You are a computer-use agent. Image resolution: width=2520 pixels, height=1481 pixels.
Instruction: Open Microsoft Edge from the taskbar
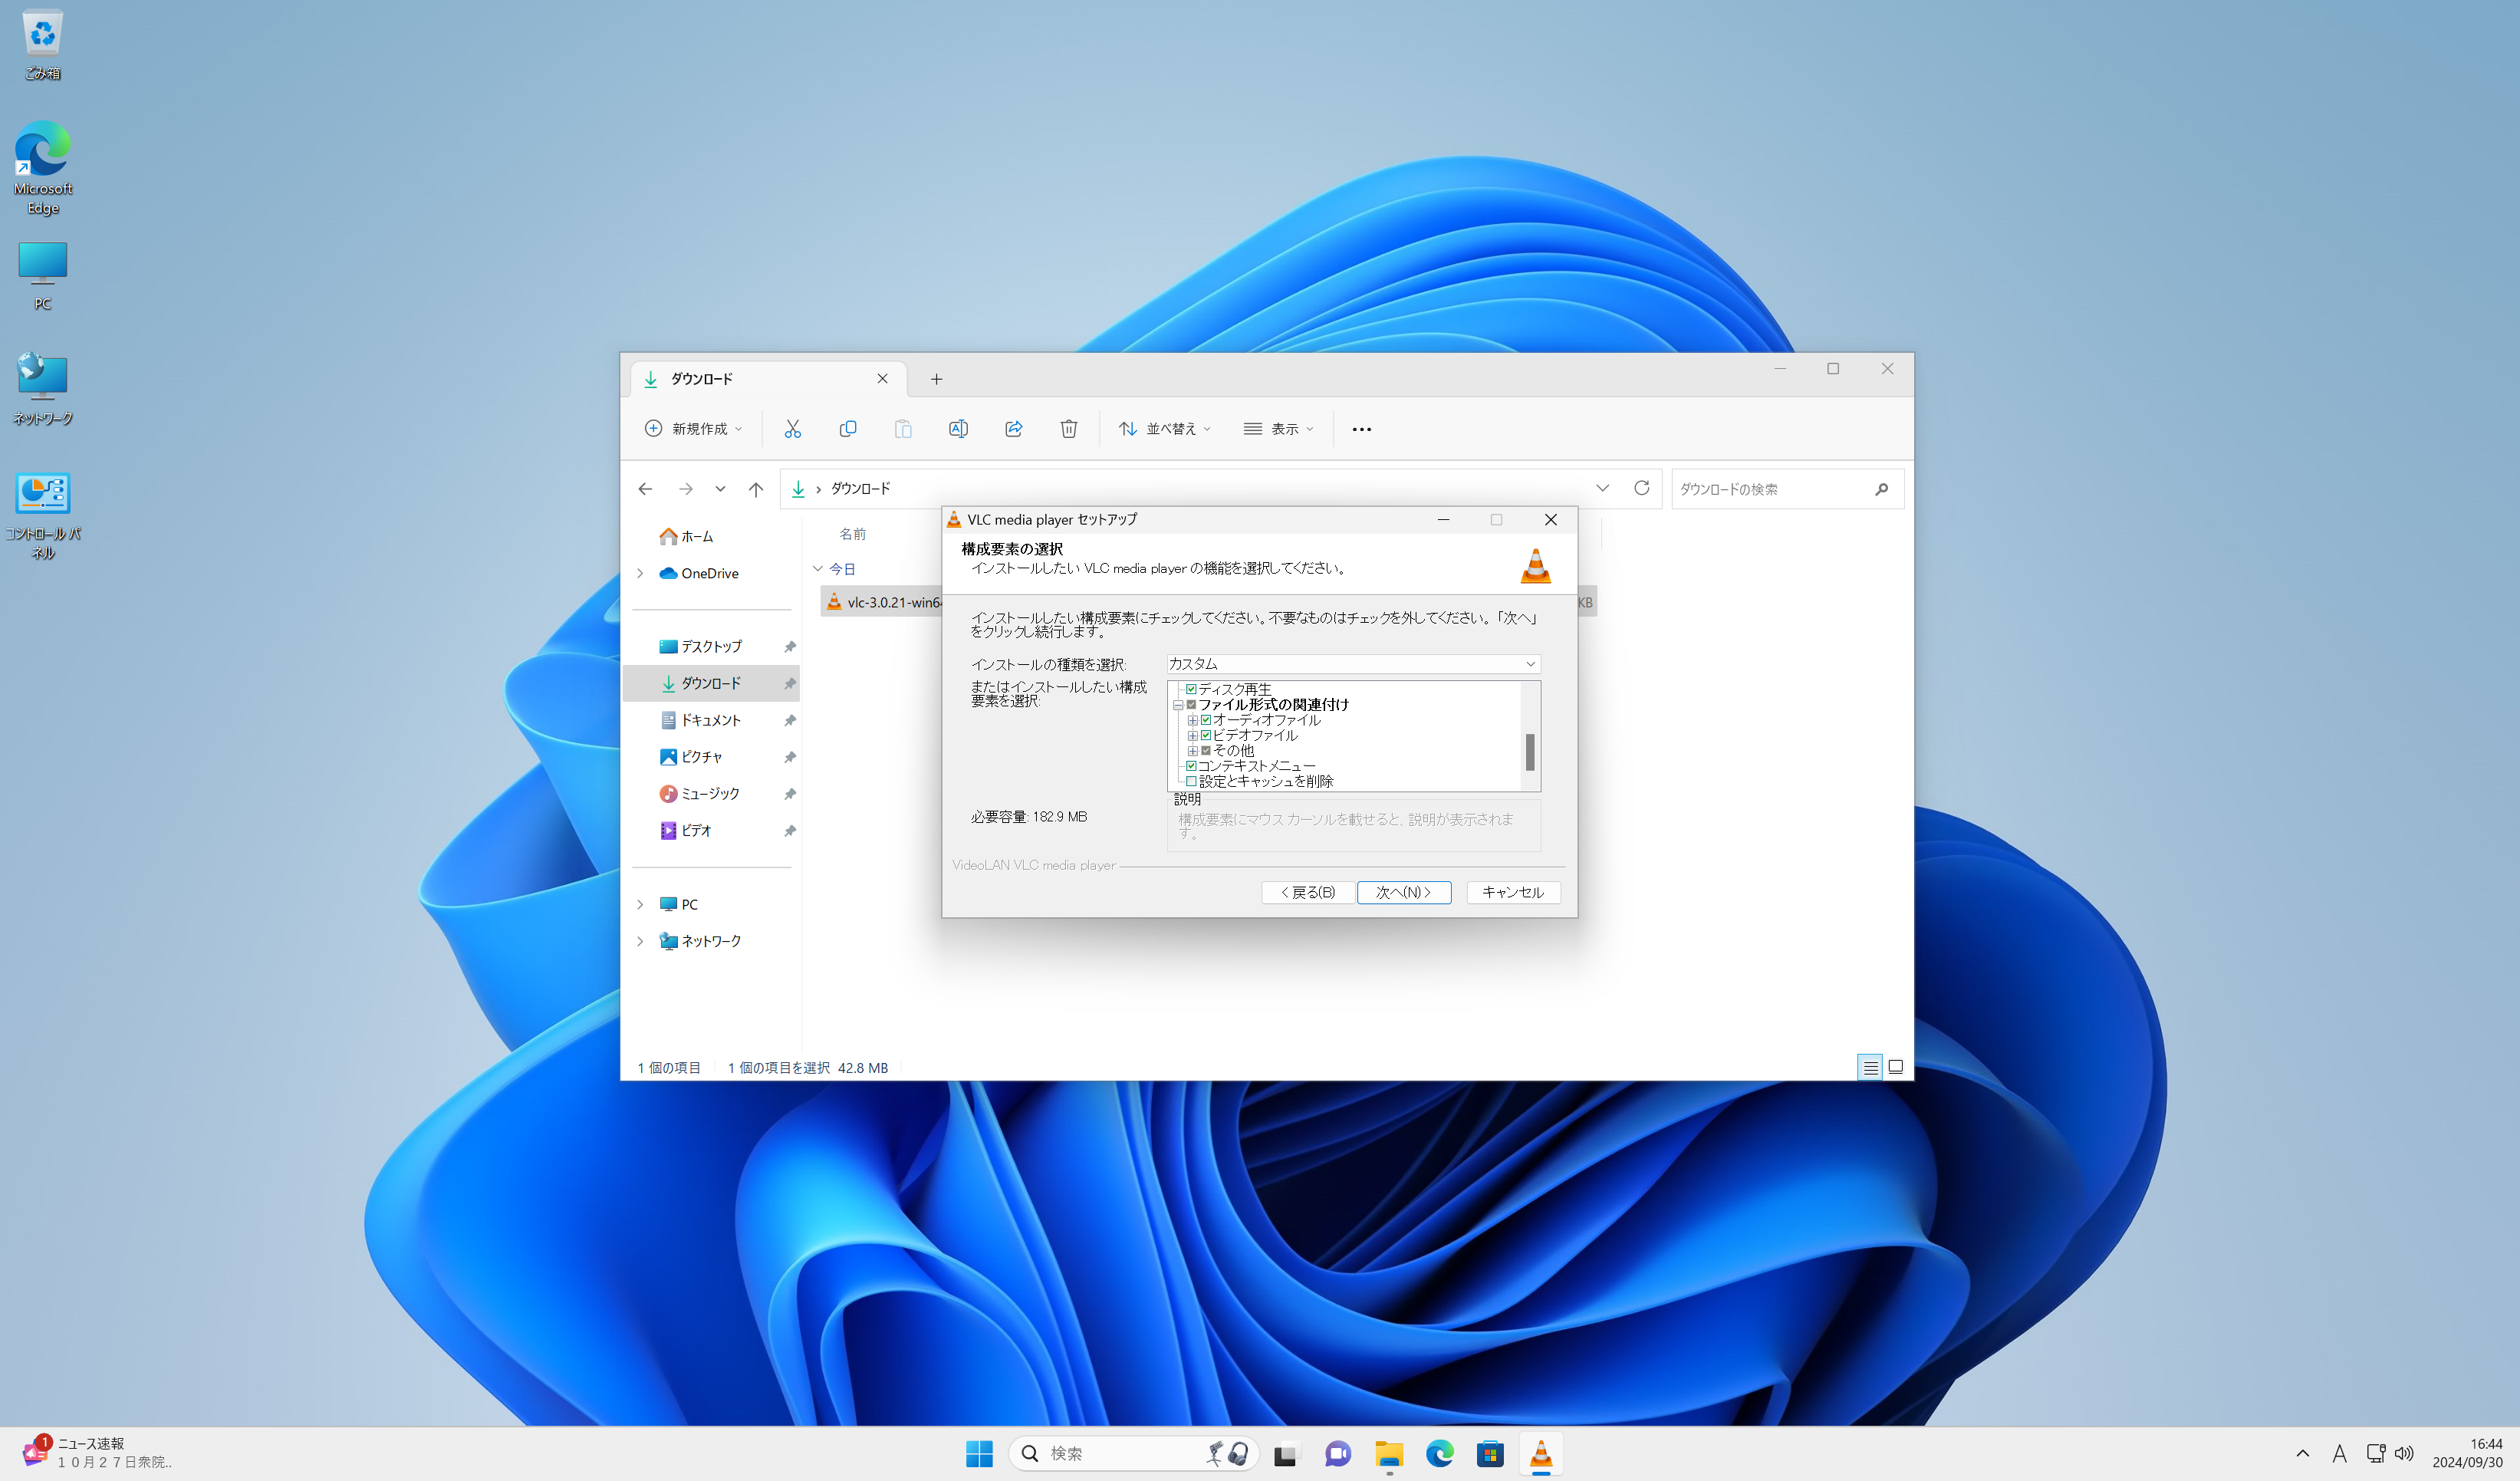tap(1439, 1453)
